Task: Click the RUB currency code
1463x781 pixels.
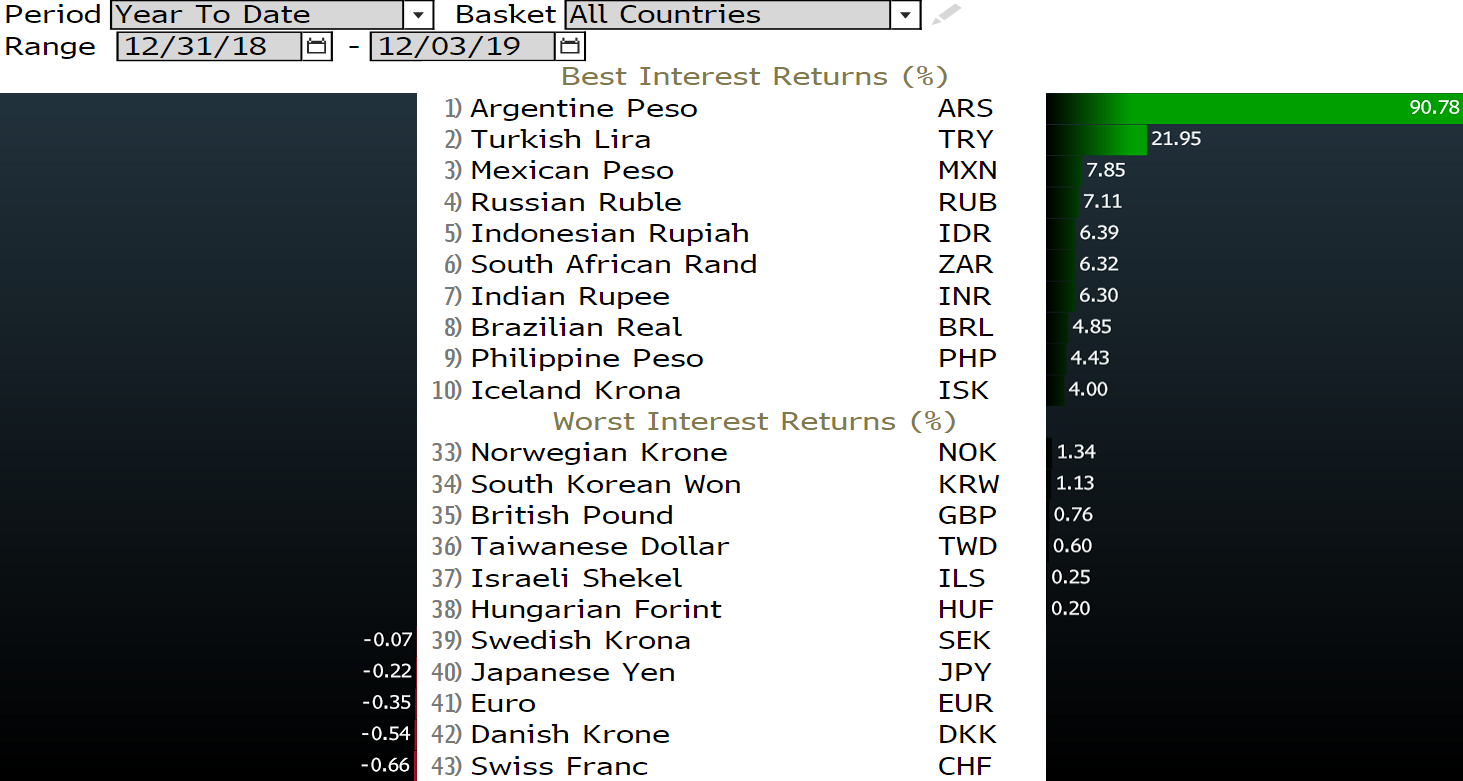Action: point(968,202)
